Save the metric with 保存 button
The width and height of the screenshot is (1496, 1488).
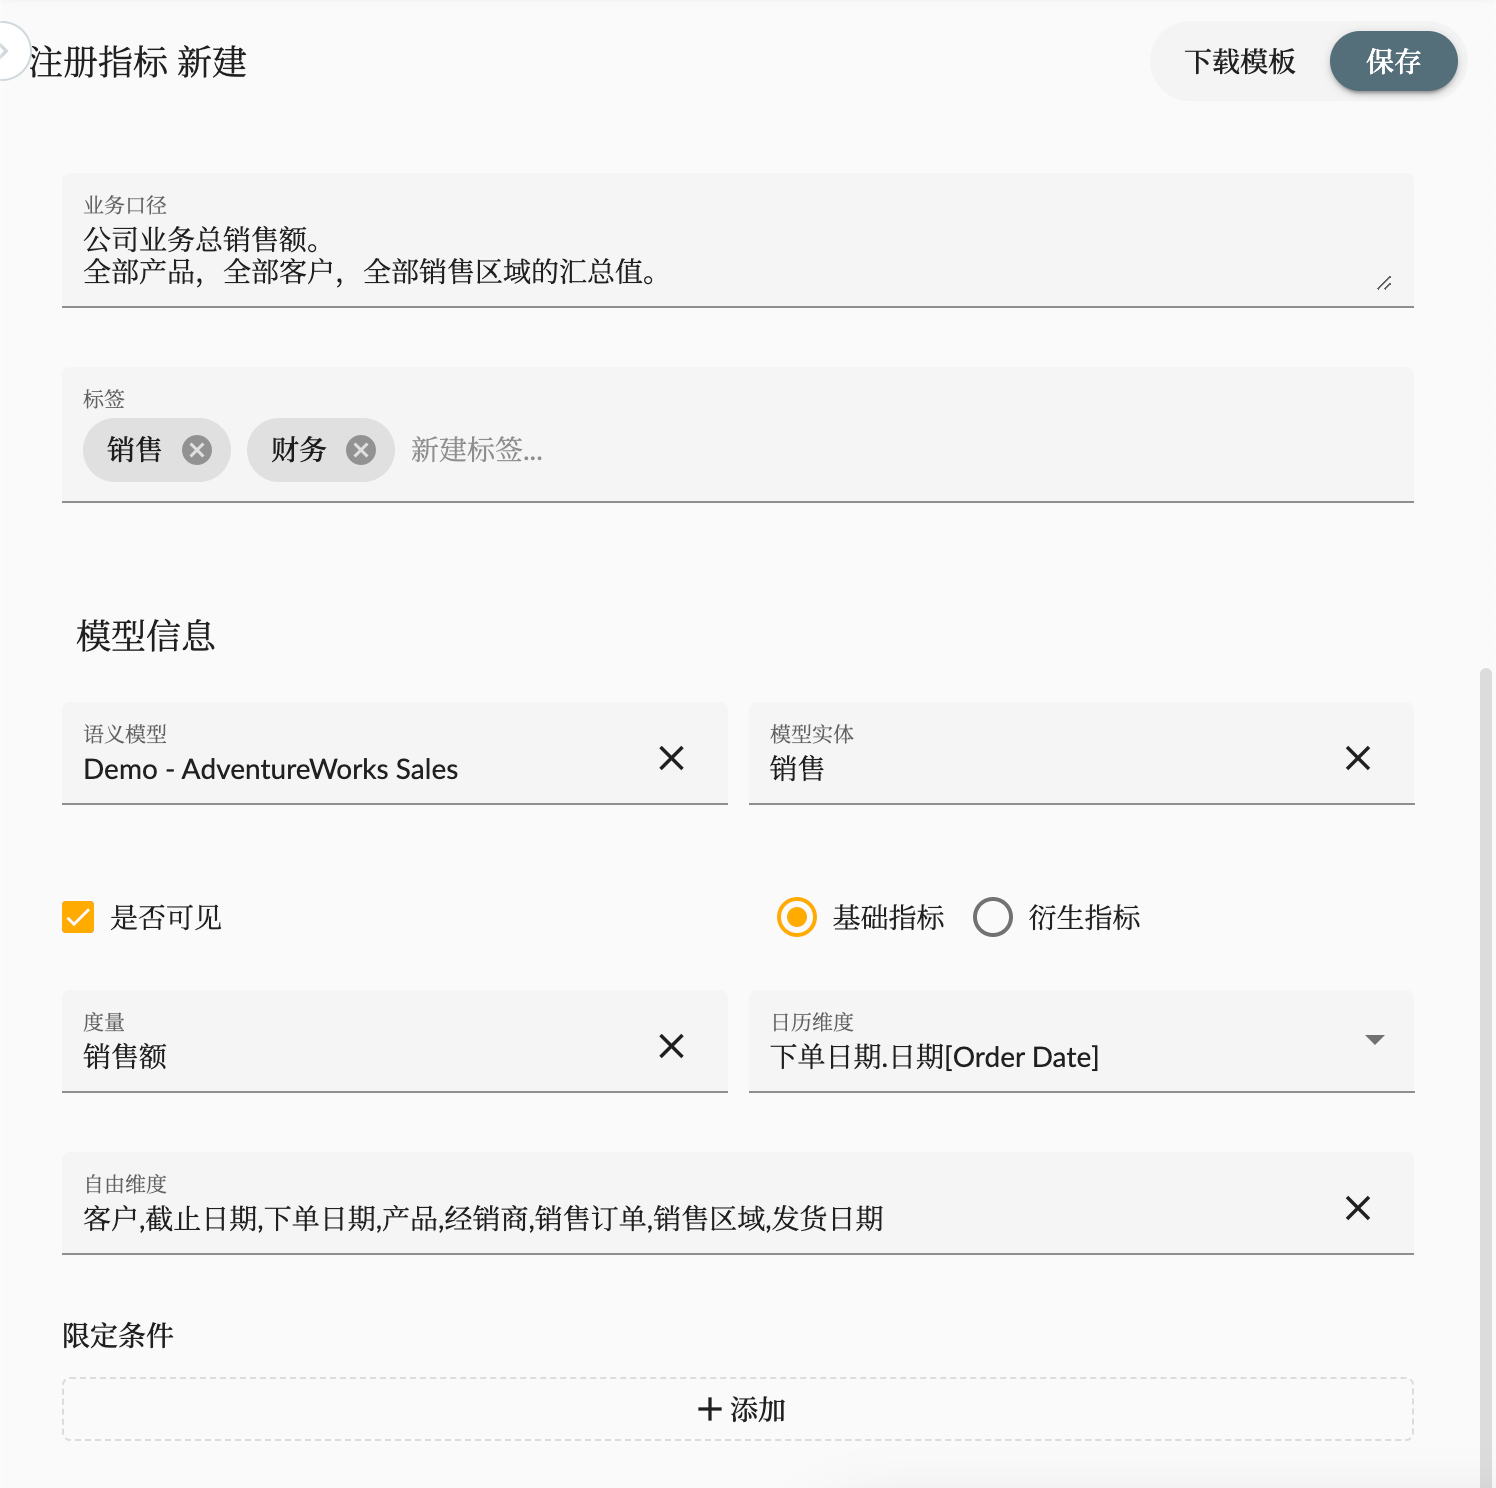coord(1393,61)
